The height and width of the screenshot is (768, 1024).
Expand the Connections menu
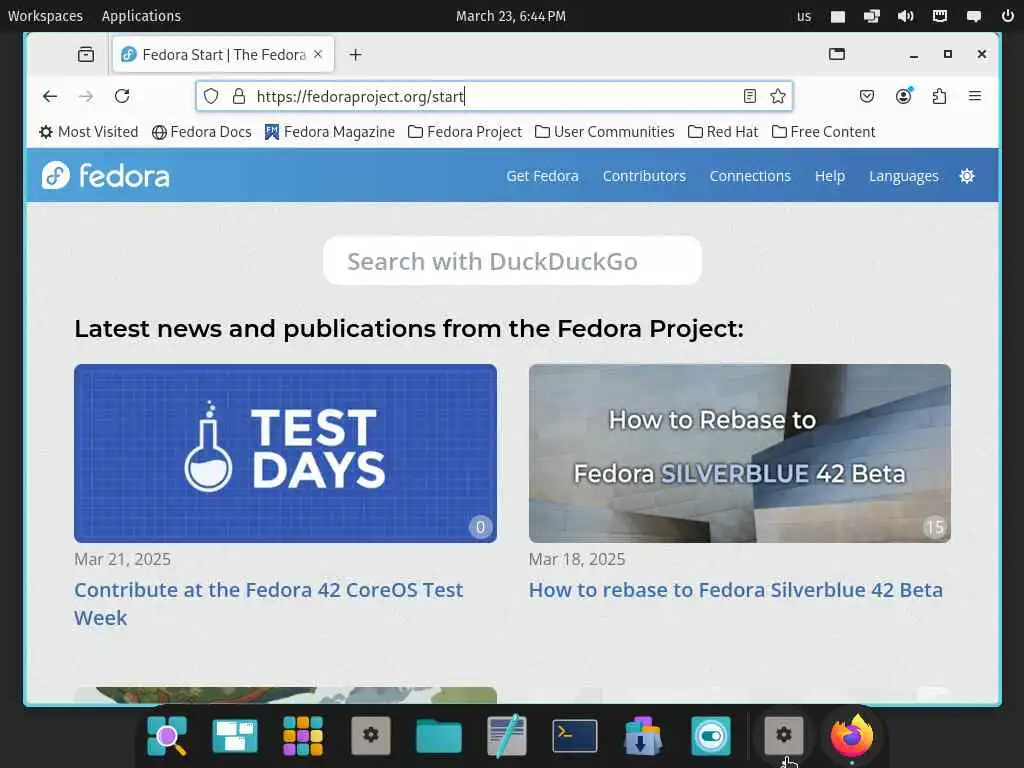pos(750,176)
